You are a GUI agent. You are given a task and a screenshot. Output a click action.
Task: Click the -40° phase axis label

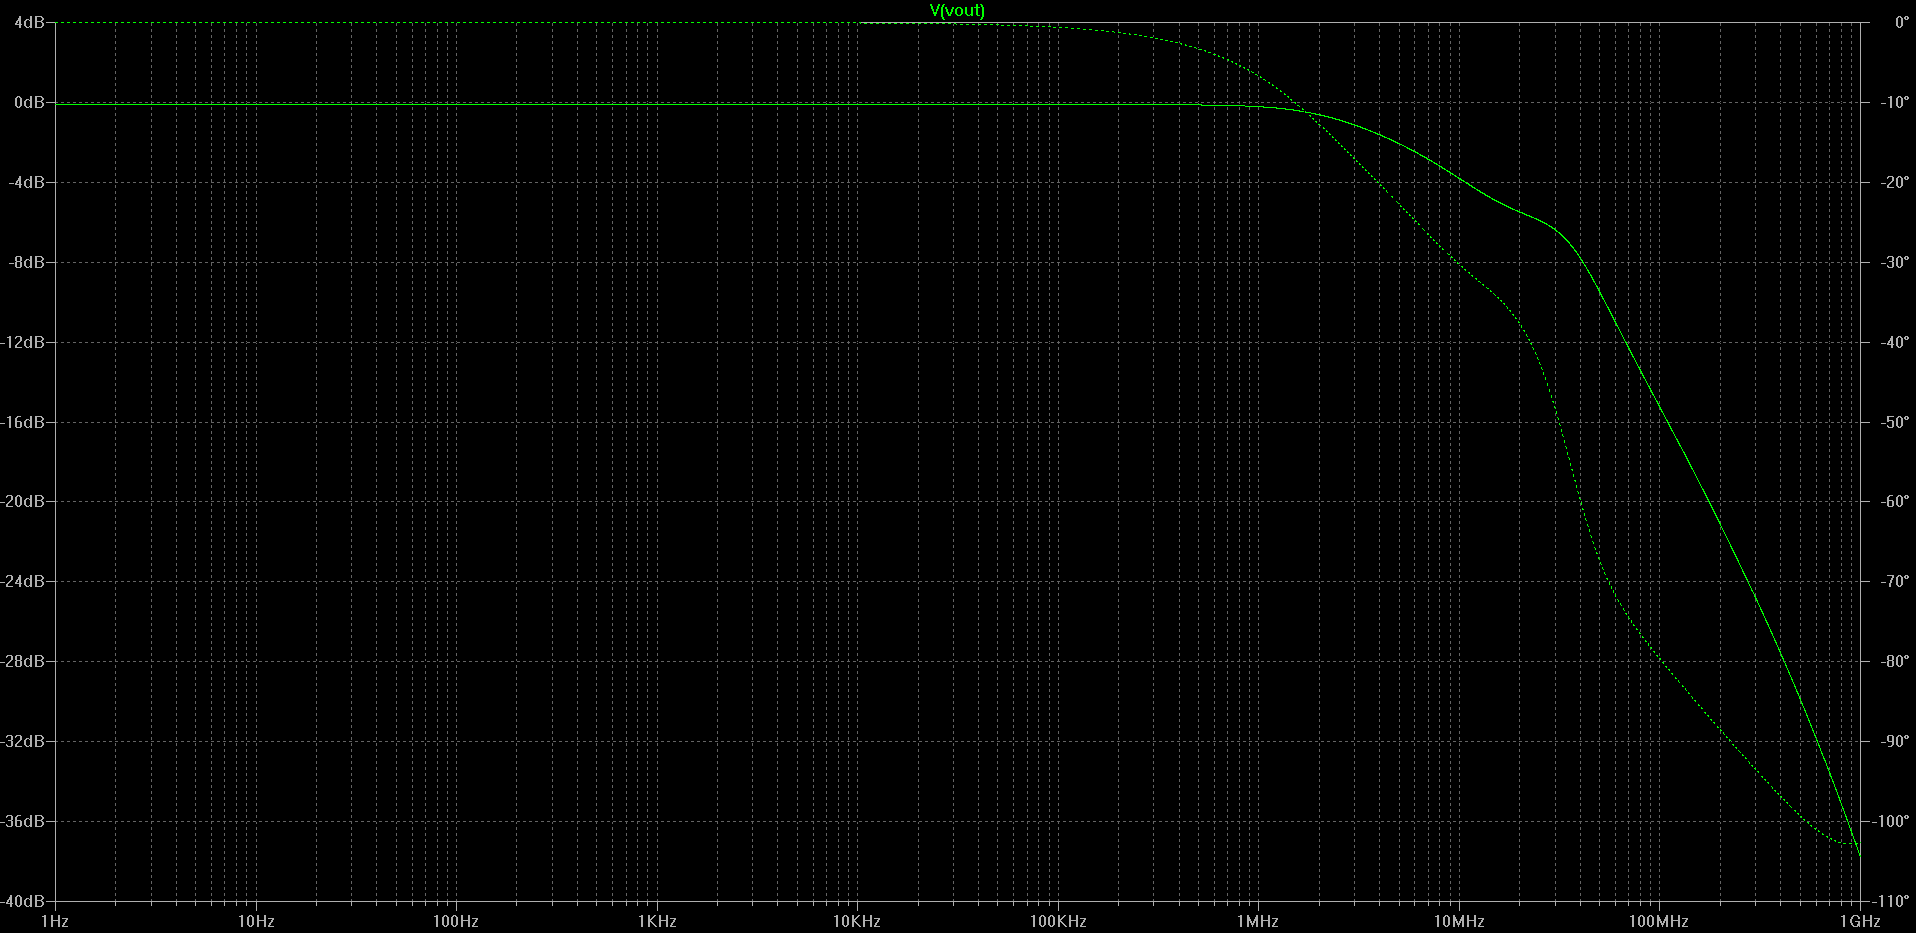[x=1895, y=342]
